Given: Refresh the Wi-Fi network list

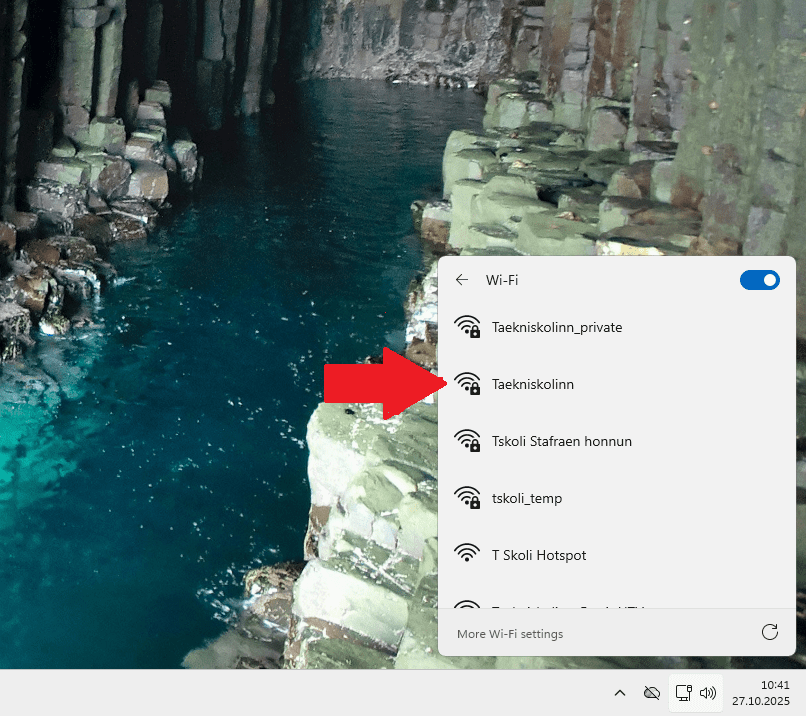Looking at the screenshot, I should [x=769, y=632].
